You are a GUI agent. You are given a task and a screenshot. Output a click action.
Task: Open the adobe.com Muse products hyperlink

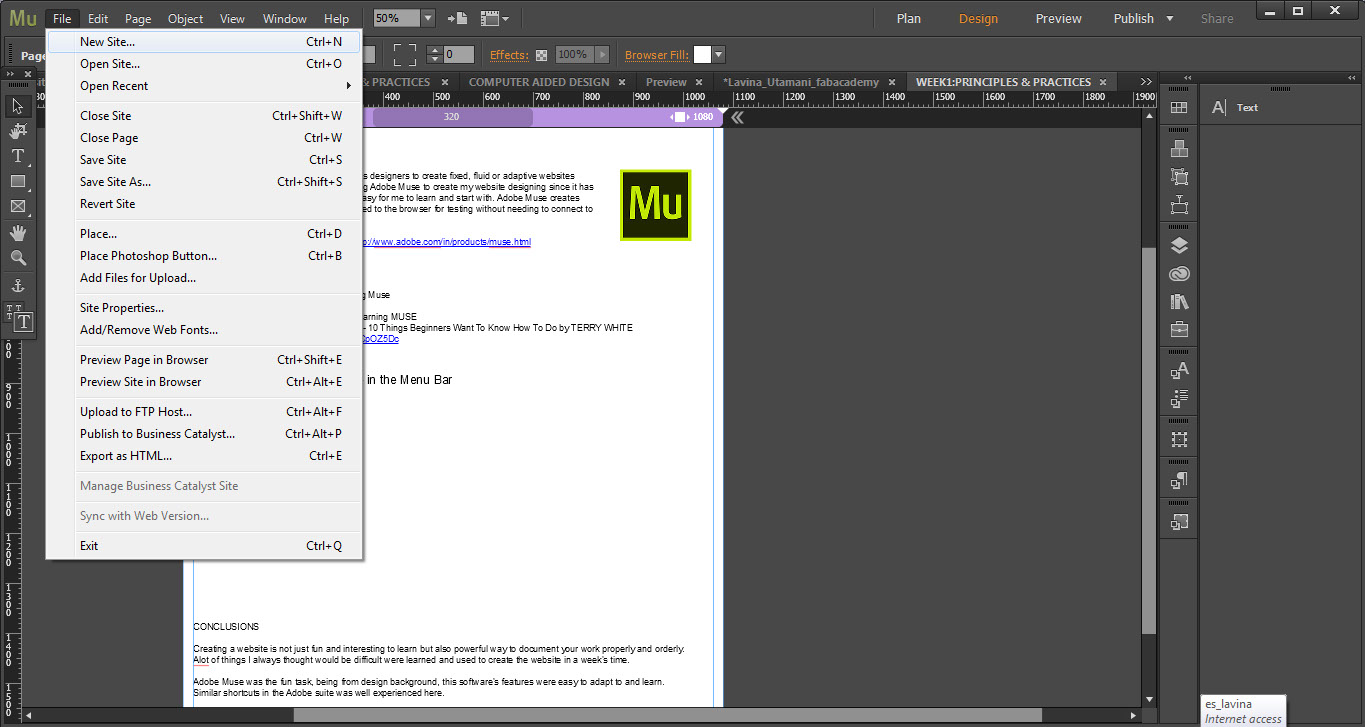[x=446, y=242]
